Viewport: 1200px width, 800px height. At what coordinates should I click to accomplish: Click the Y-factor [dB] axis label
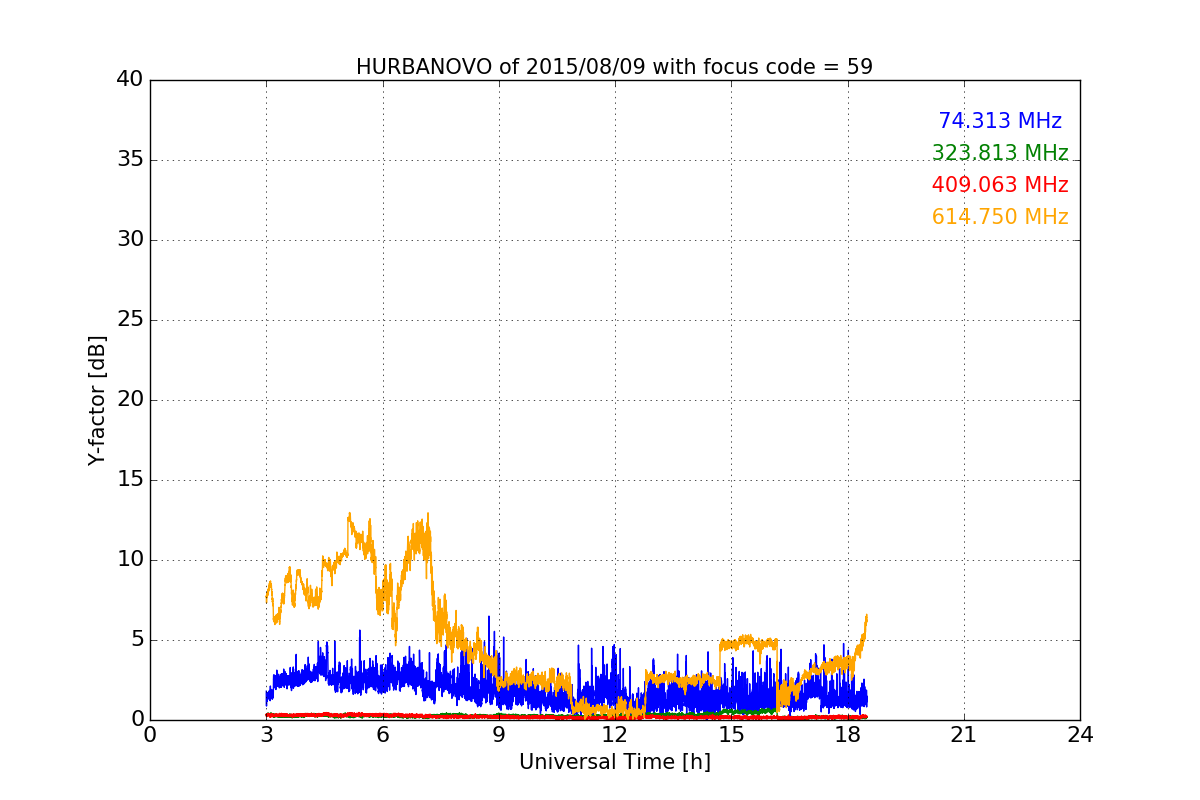(97, 400)
